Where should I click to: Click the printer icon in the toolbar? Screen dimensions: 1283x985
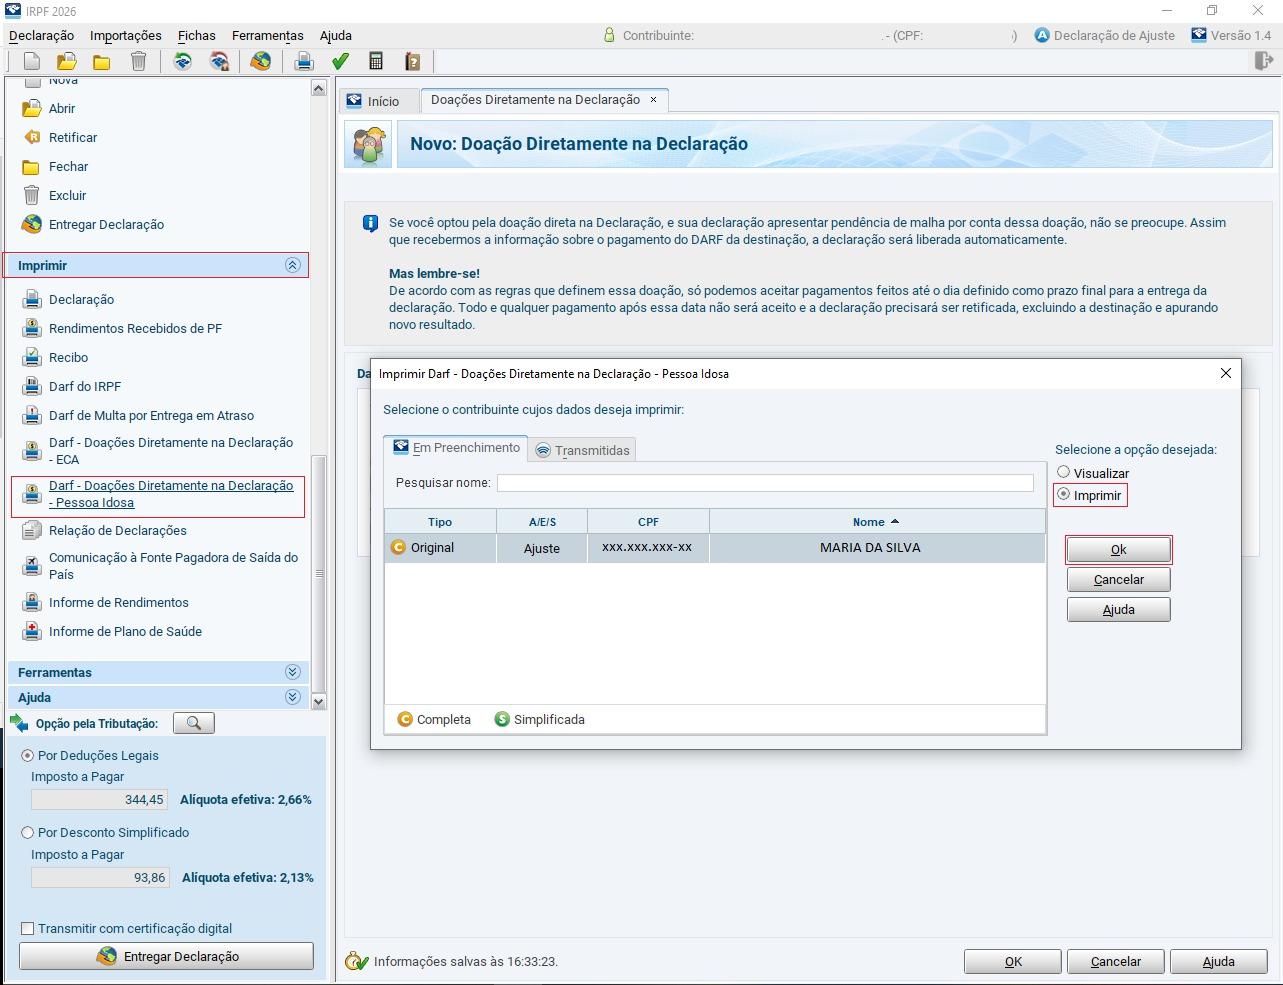[304, 62]
